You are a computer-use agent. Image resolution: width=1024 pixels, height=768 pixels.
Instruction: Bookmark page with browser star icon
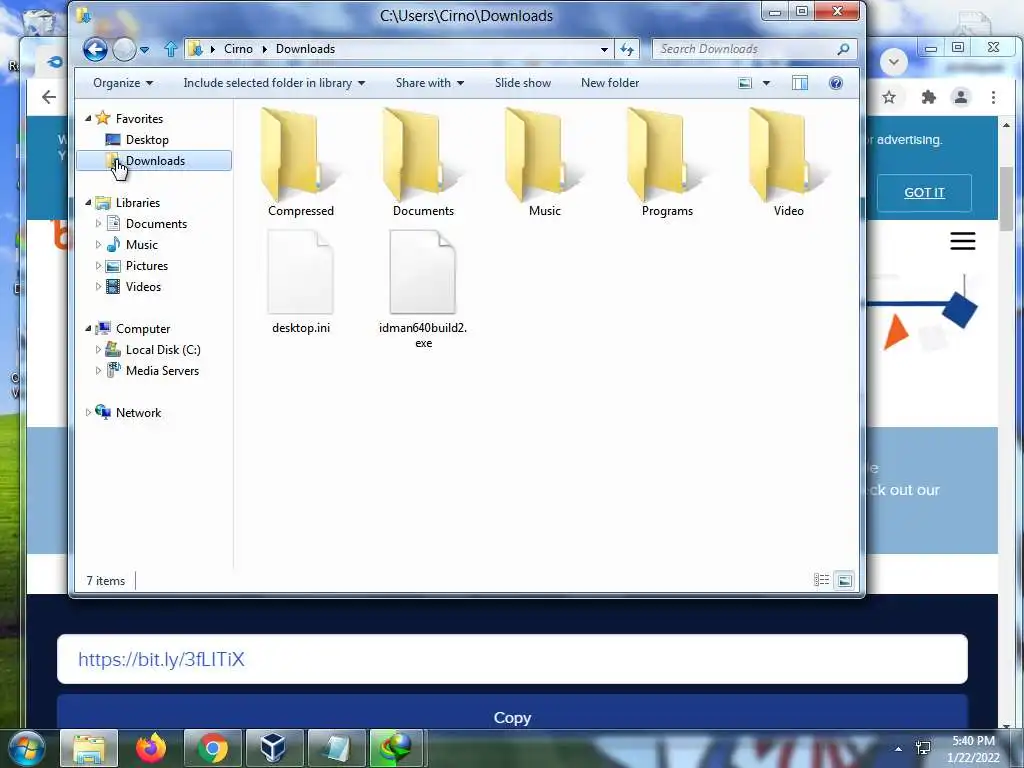coord(889,97)
